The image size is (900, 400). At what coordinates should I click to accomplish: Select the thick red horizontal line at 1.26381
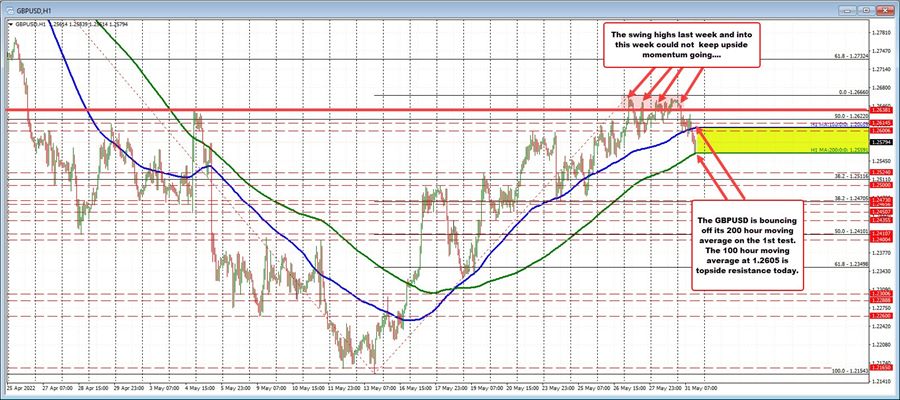(439, 109)
